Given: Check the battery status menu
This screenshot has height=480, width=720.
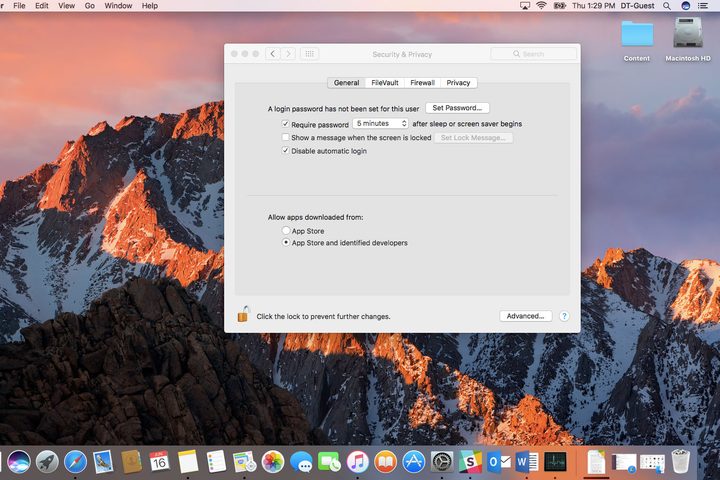Looking at the screenshot, I should coord(559,6).
